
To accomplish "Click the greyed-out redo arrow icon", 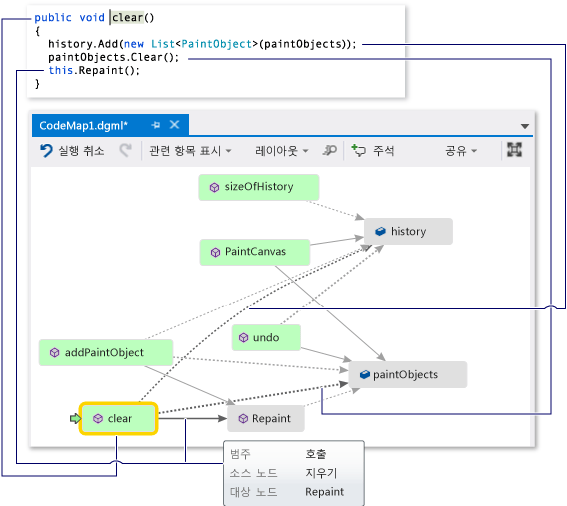I will 125,150.
